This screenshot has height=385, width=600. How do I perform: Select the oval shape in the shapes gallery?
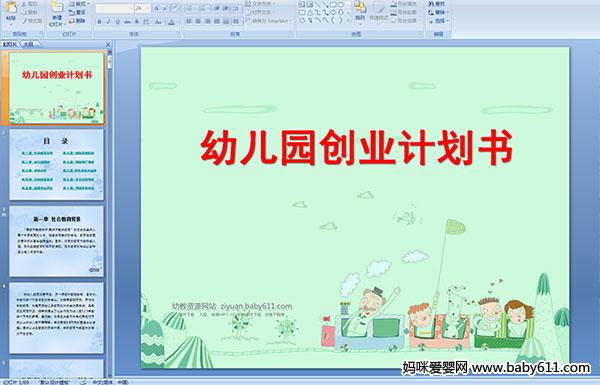pos(341,4)
